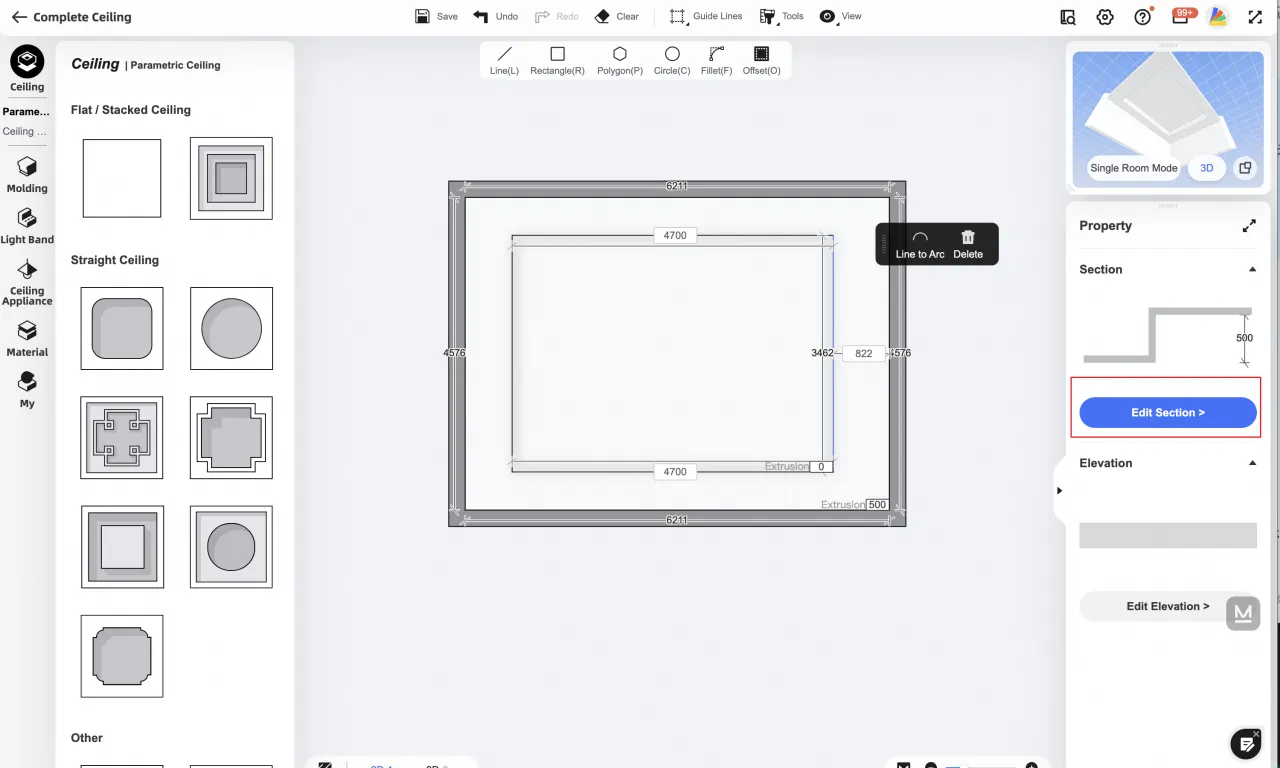
Task: Click the Delete trash icon
Action: coord(967,243)
